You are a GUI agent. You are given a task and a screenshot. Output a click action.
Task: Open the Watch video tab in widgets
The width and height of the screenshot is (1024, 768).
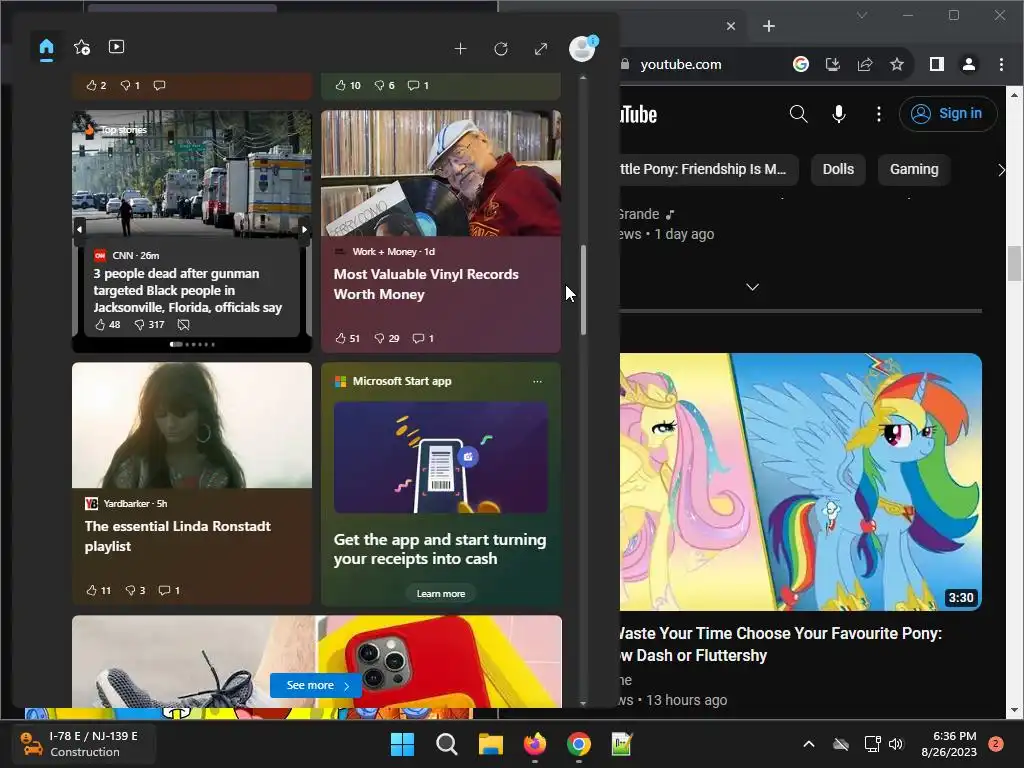click(116, 46)
